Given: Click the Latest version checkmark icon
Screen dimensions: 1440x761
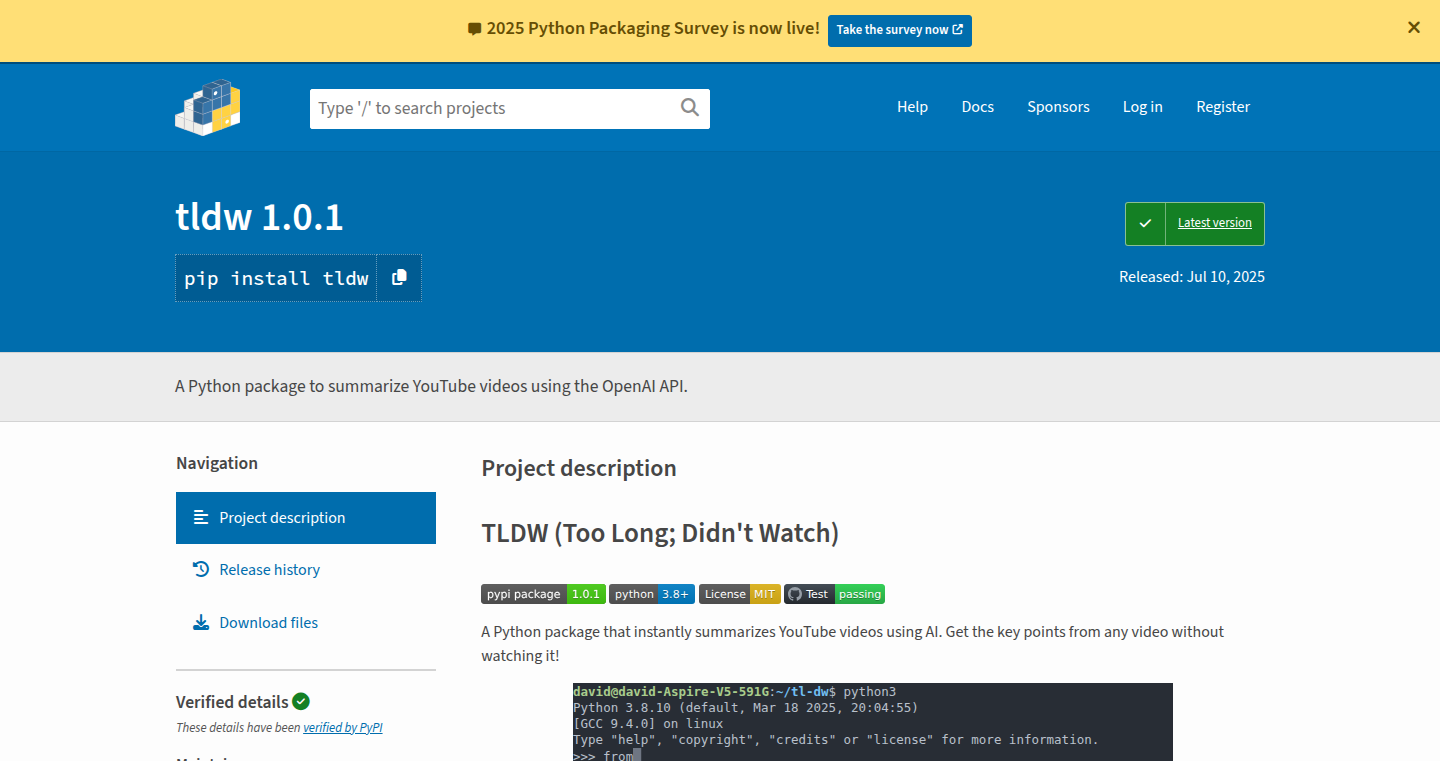Looking at the screenshot, I should [1146, 223].
